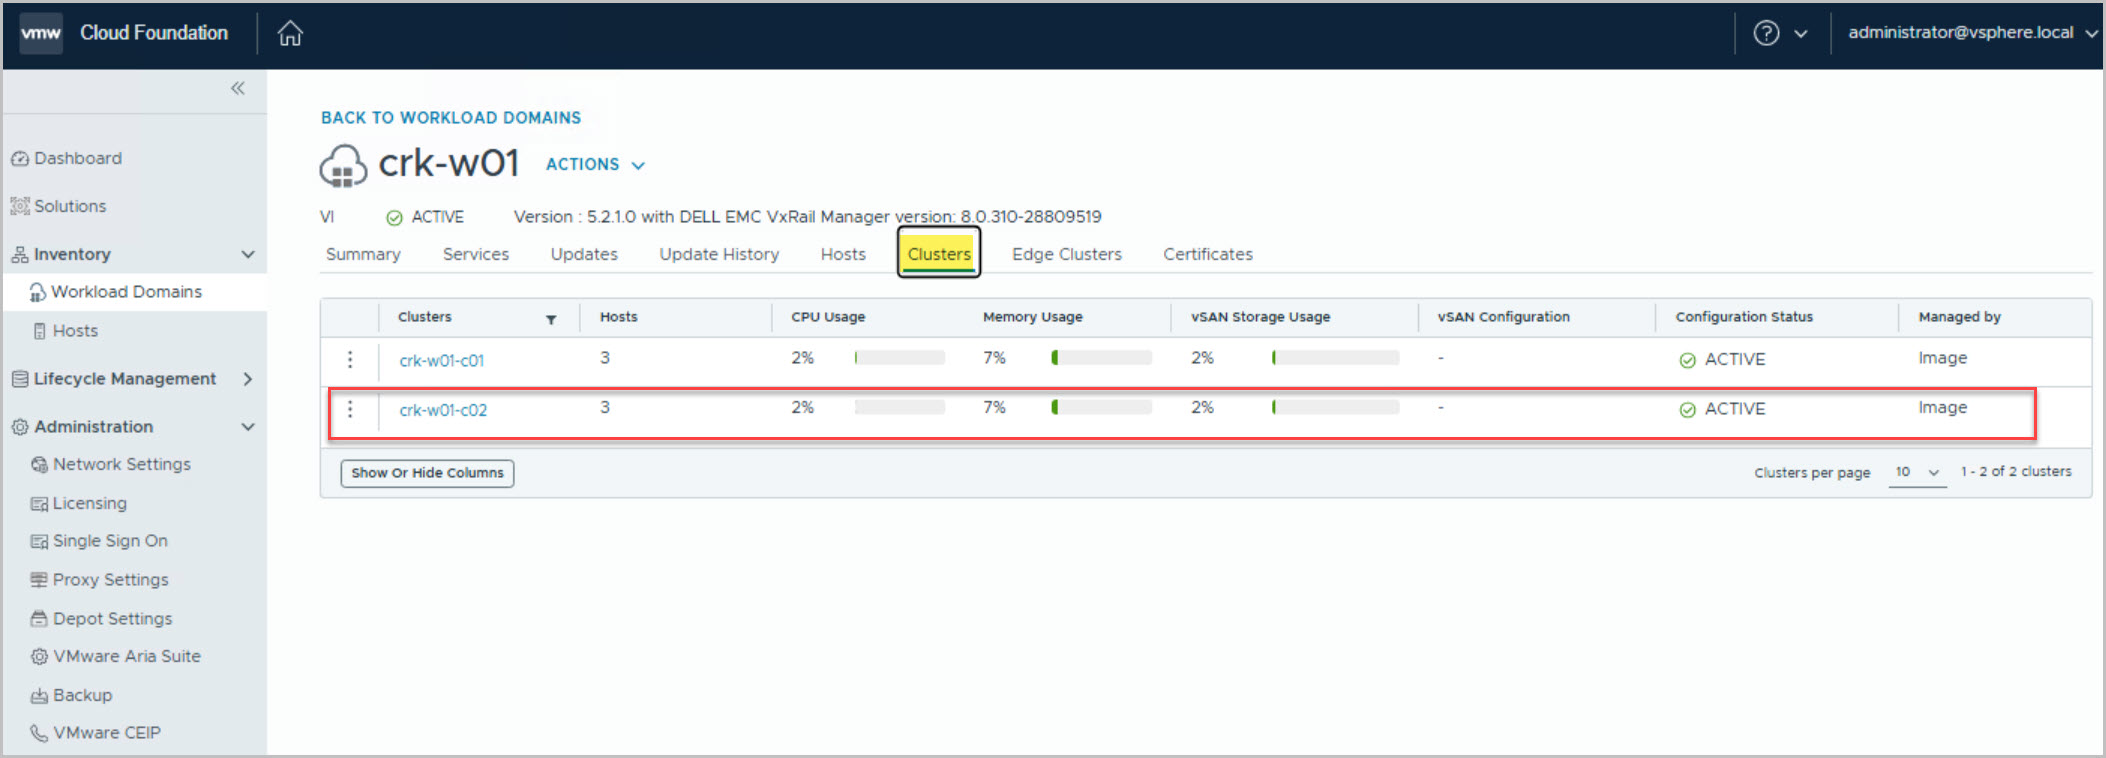
Task: Open the crk-w01-c02 cluster link
Action: click(x=443, y=410)
